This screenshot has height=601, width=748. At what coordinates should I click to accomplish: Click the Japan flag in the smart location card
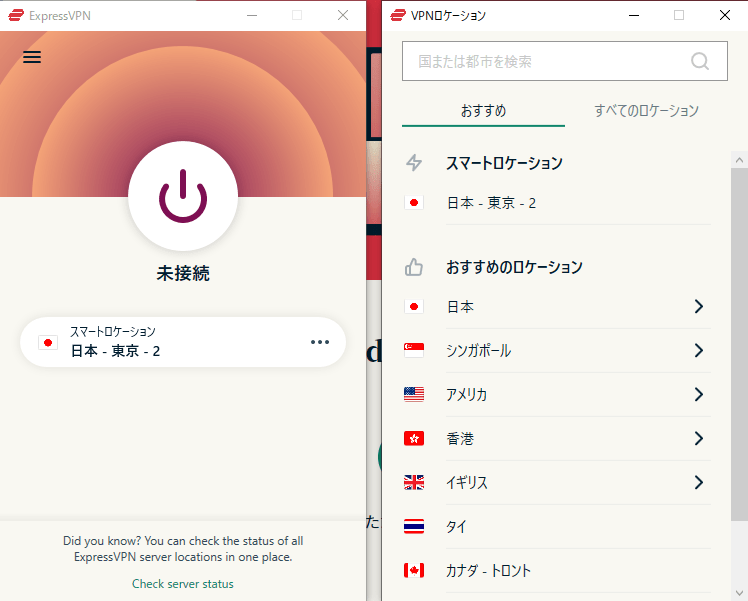[48, 342]
